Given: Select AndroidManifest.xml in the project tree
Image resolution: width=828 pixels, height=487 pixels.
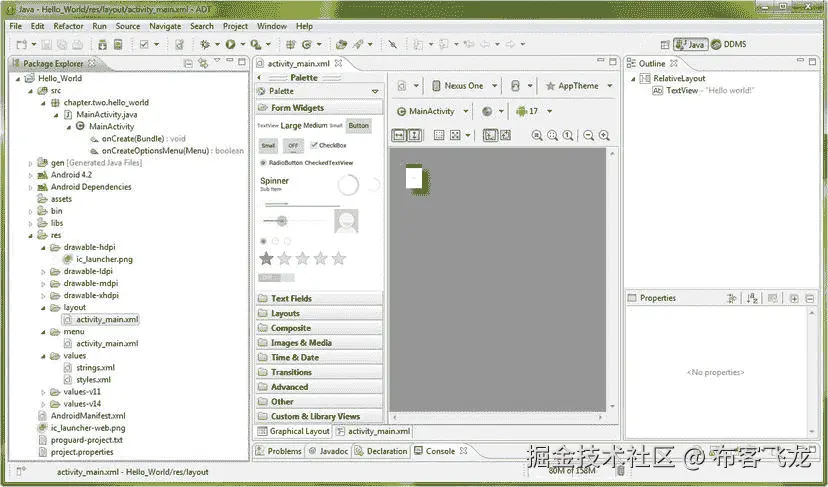Looking at the screenshot, I should click(88, 416).
